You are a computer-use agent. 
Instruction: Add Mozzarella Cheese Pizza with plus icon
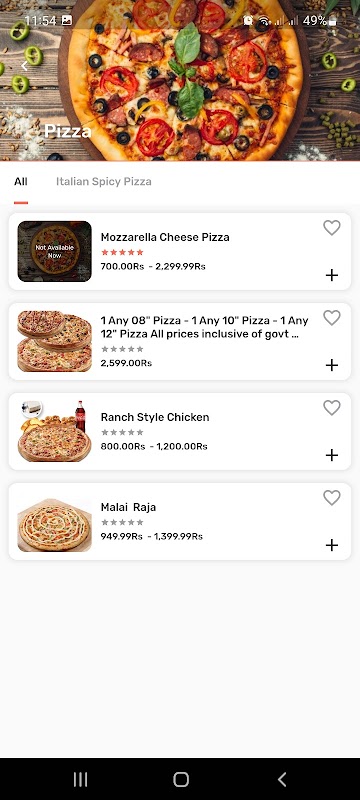click(332, 276)
